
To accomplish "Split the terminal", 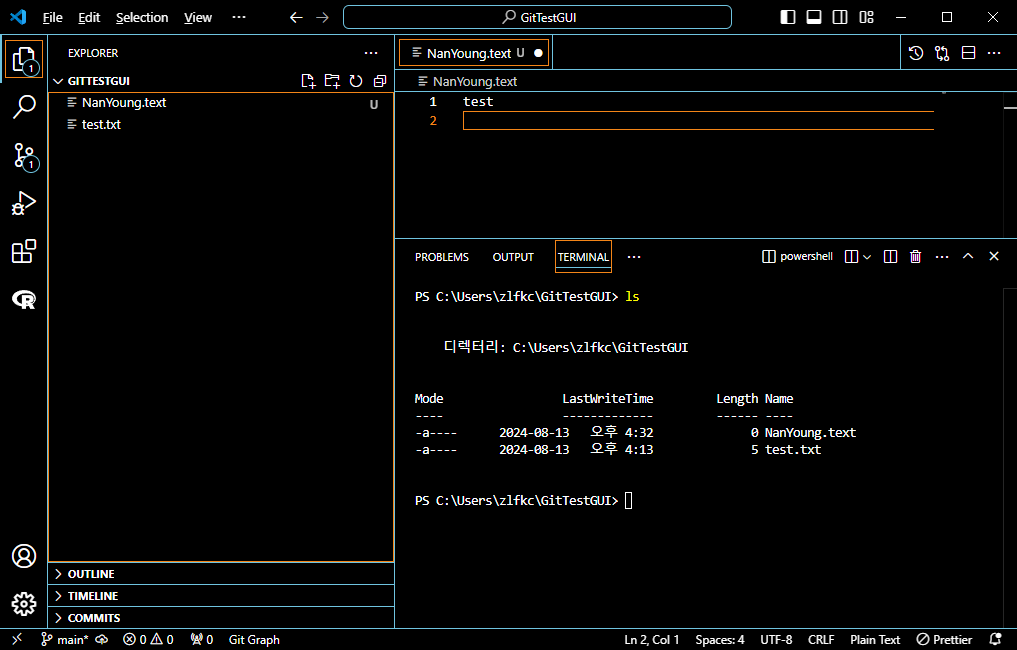I will 891,257.
